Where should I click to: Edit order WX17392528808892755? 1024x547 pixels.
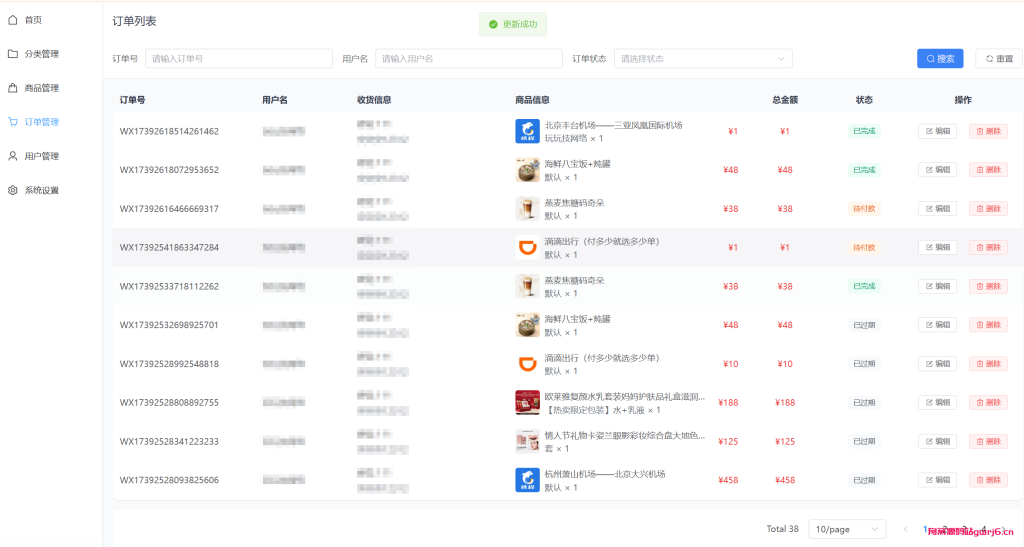click(937, 403)
